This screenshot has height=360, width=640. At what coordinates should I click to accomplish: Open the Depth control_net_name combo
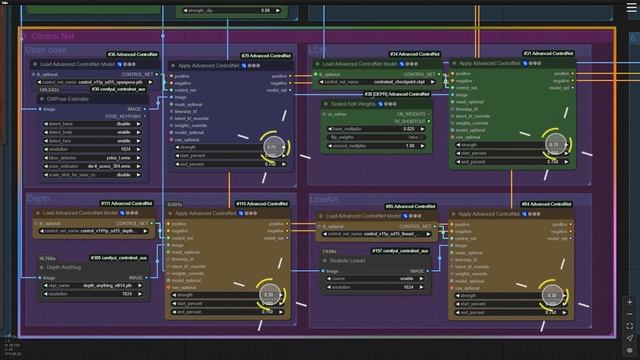(93, 231)
